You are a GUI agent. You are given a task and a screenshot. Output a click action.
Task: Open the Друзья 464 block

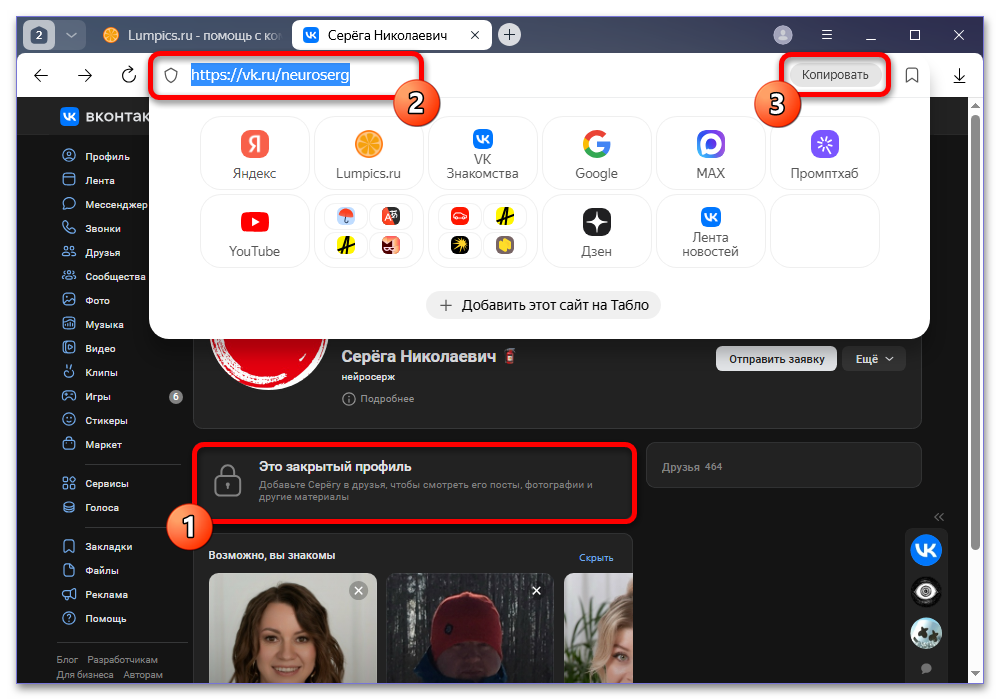784,466
